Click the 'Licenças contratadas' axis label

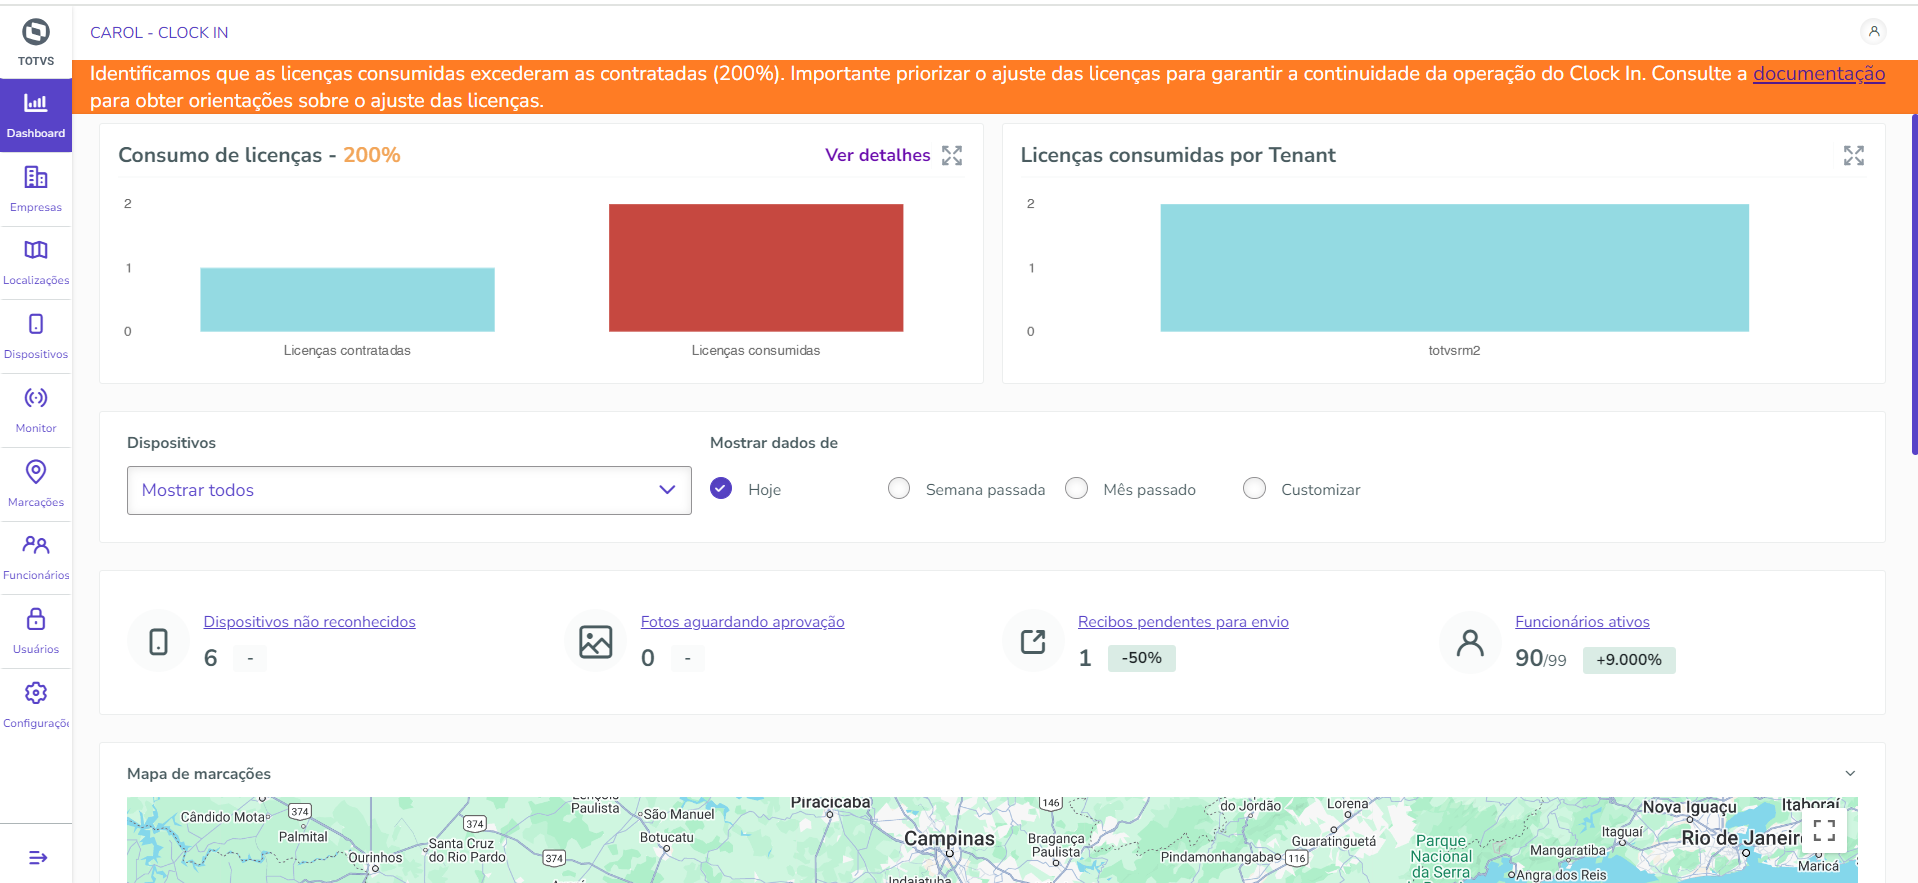click(x=347, y=351)
